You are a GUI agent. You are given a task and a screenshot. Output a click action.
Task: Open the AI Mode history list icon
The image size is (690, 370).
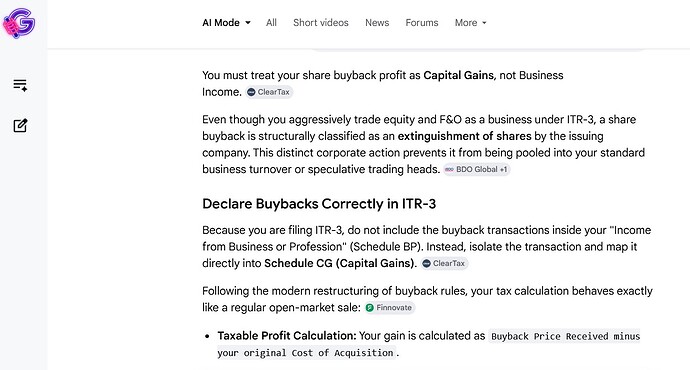tap(20, 85)
